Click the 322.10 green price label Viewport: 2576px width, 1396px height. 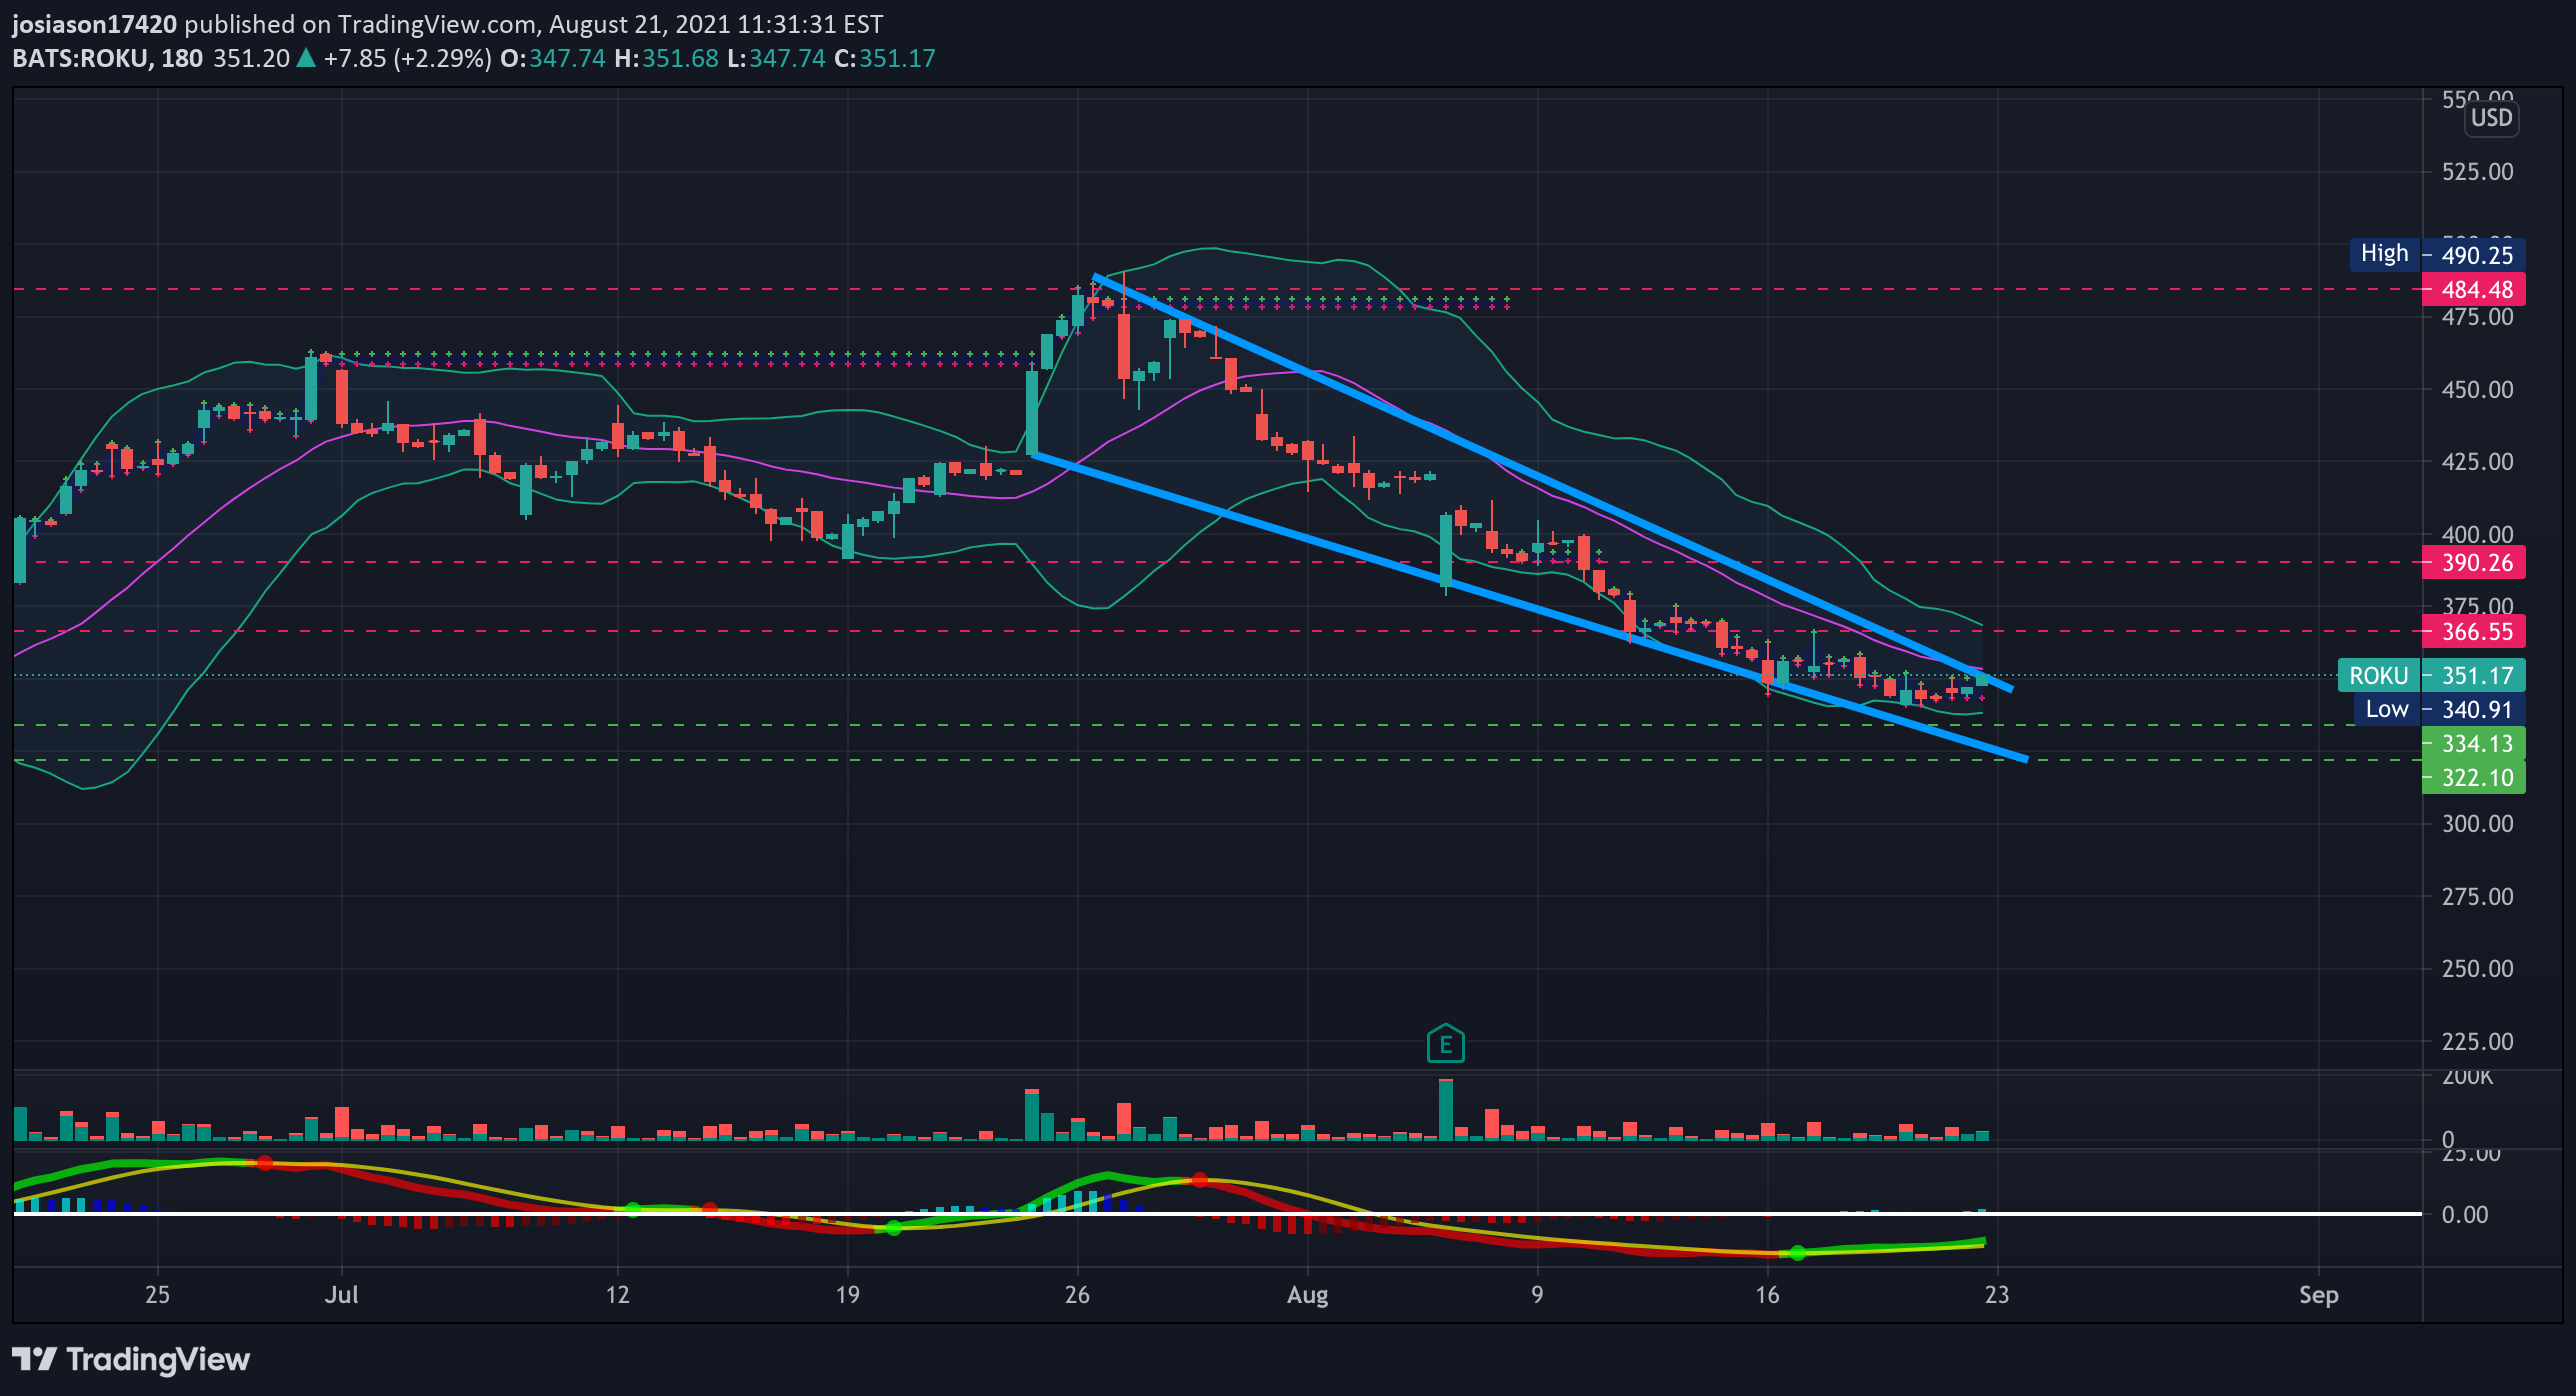coord(2475,778)
